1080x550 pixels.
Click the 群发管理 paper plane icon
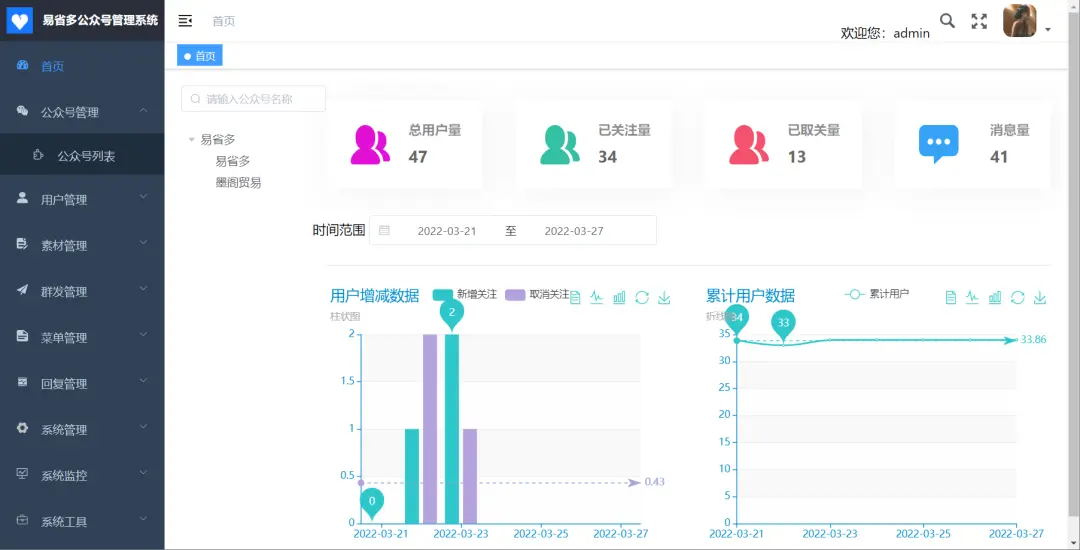(x=22, y=290)
